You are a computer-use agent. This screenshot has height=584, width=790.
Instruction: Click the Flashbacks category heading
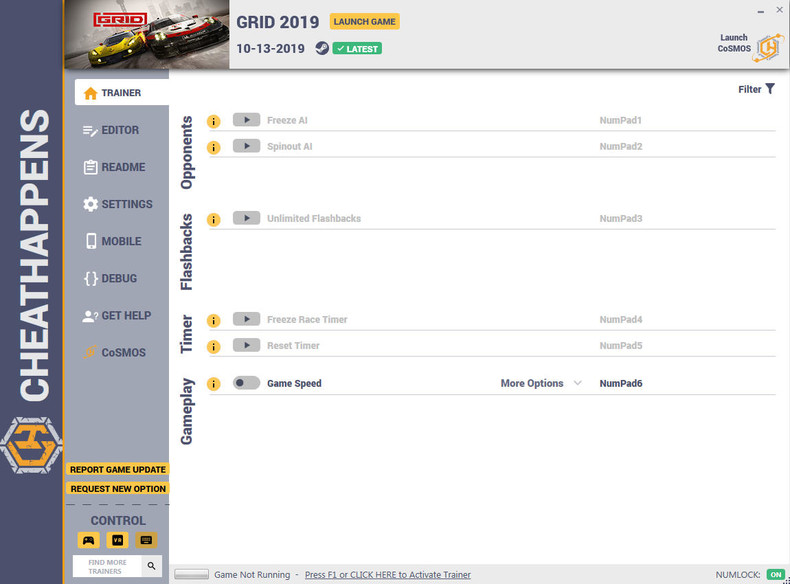pyautogui.click(x=186, y=252)
